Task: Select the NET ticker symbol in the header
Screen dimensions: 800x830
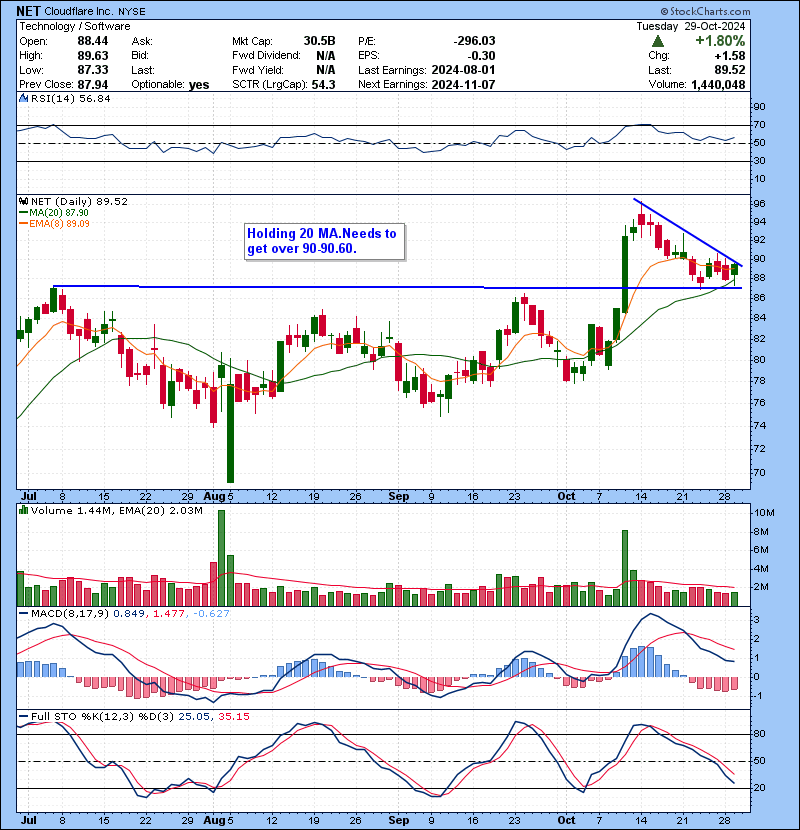Action: 28,11
